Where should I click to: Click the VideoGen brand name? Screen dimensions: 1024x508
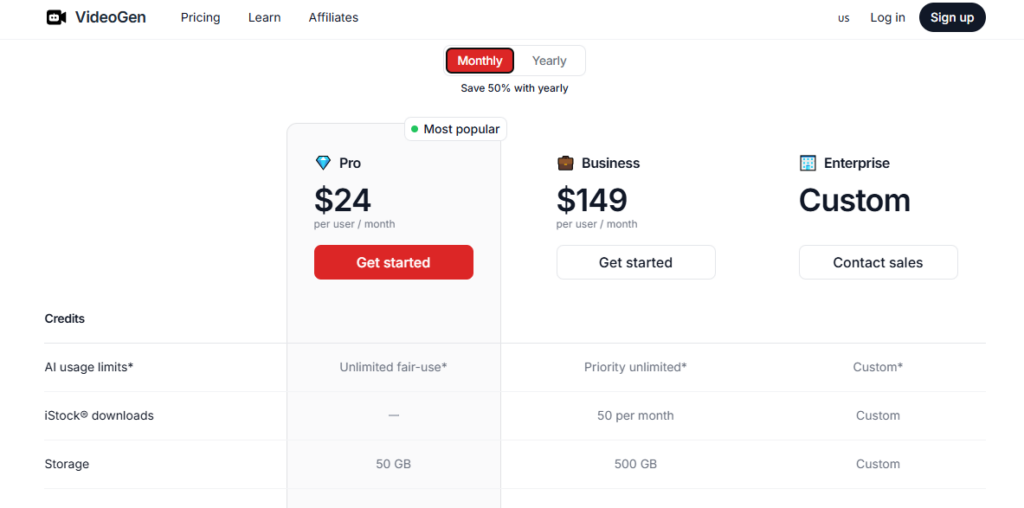[x=110, y=17]
